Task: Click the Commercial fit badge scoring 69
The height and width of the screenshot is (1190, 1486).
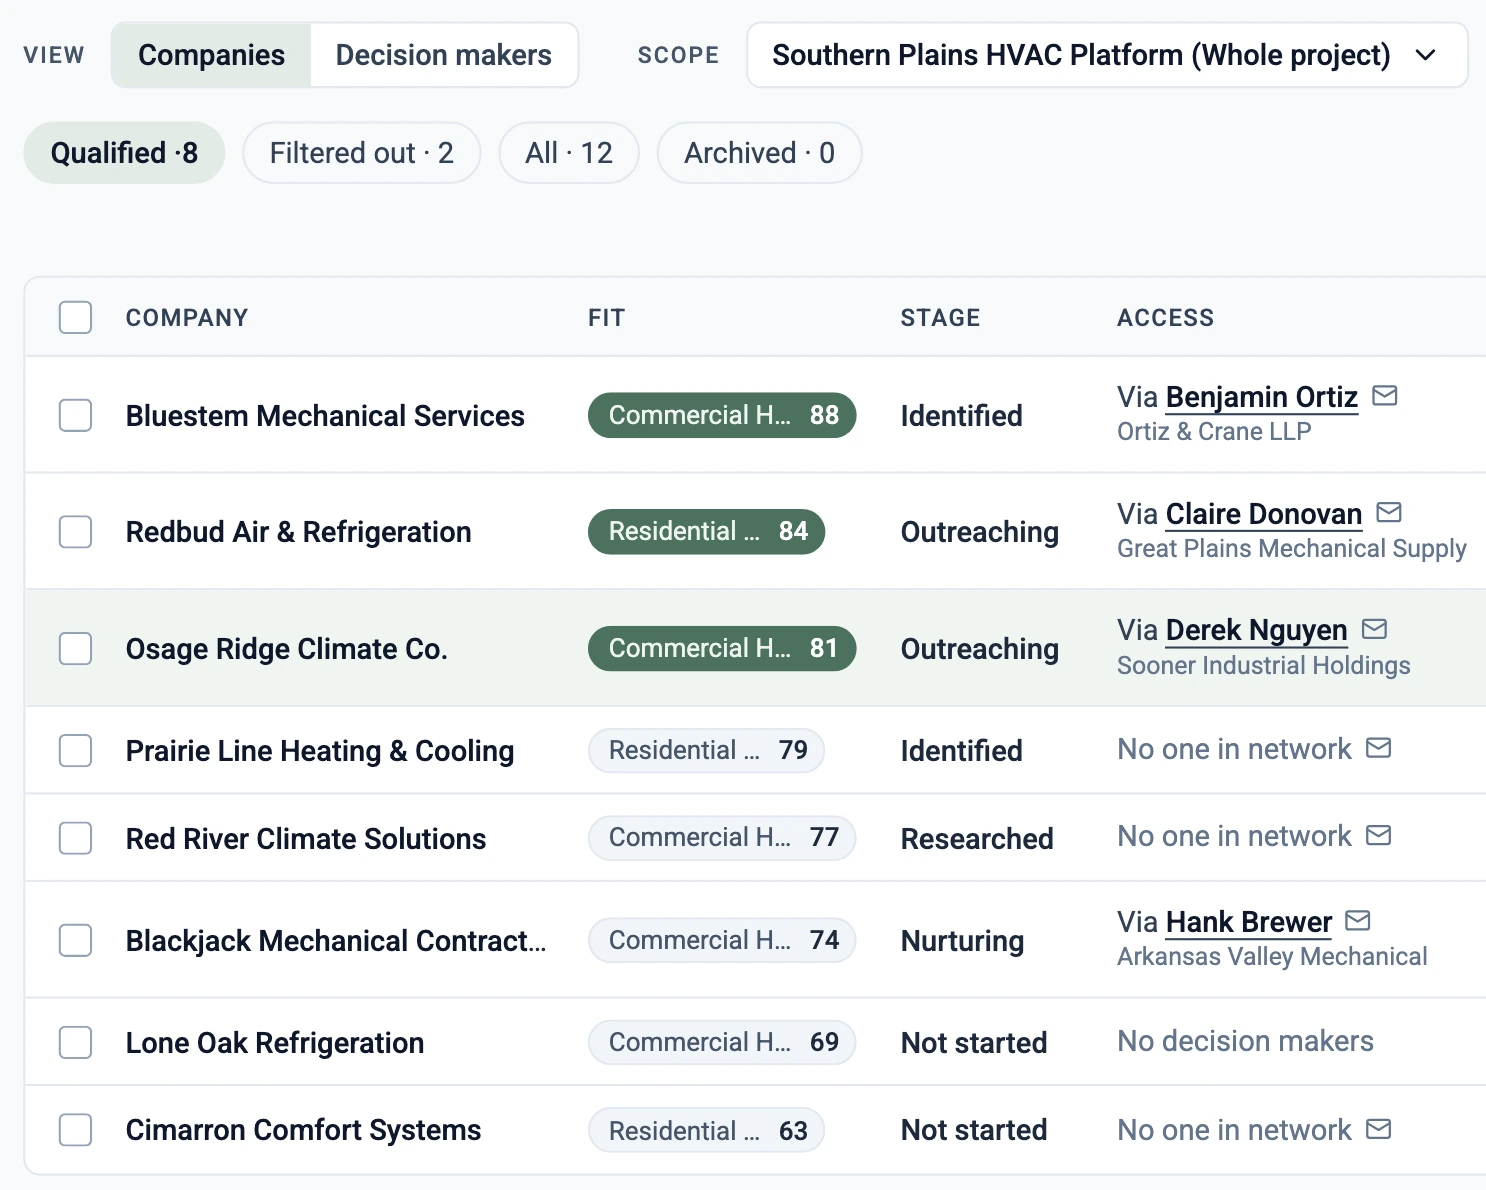Action: [x=722, y=1042]
